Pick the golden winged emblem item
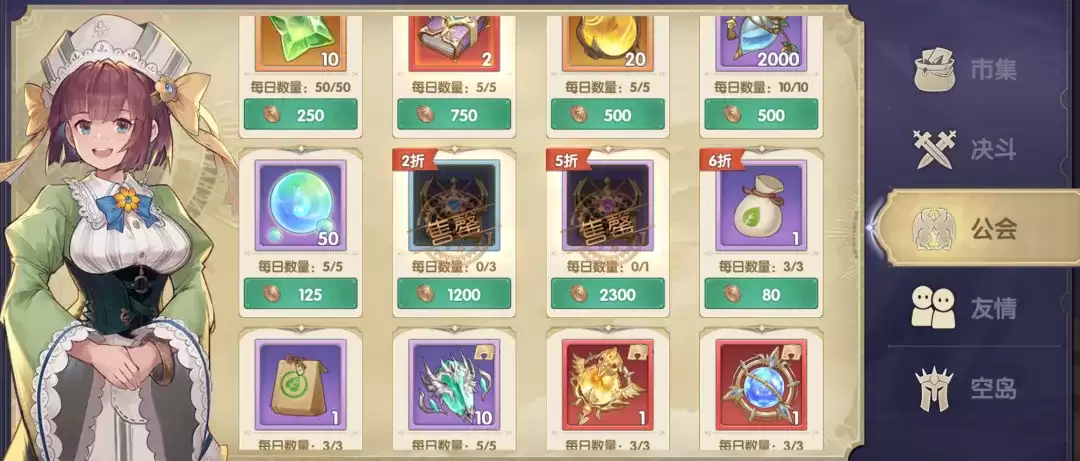The height and width of the screenshot is (461, 1080). tap(608, 385)
